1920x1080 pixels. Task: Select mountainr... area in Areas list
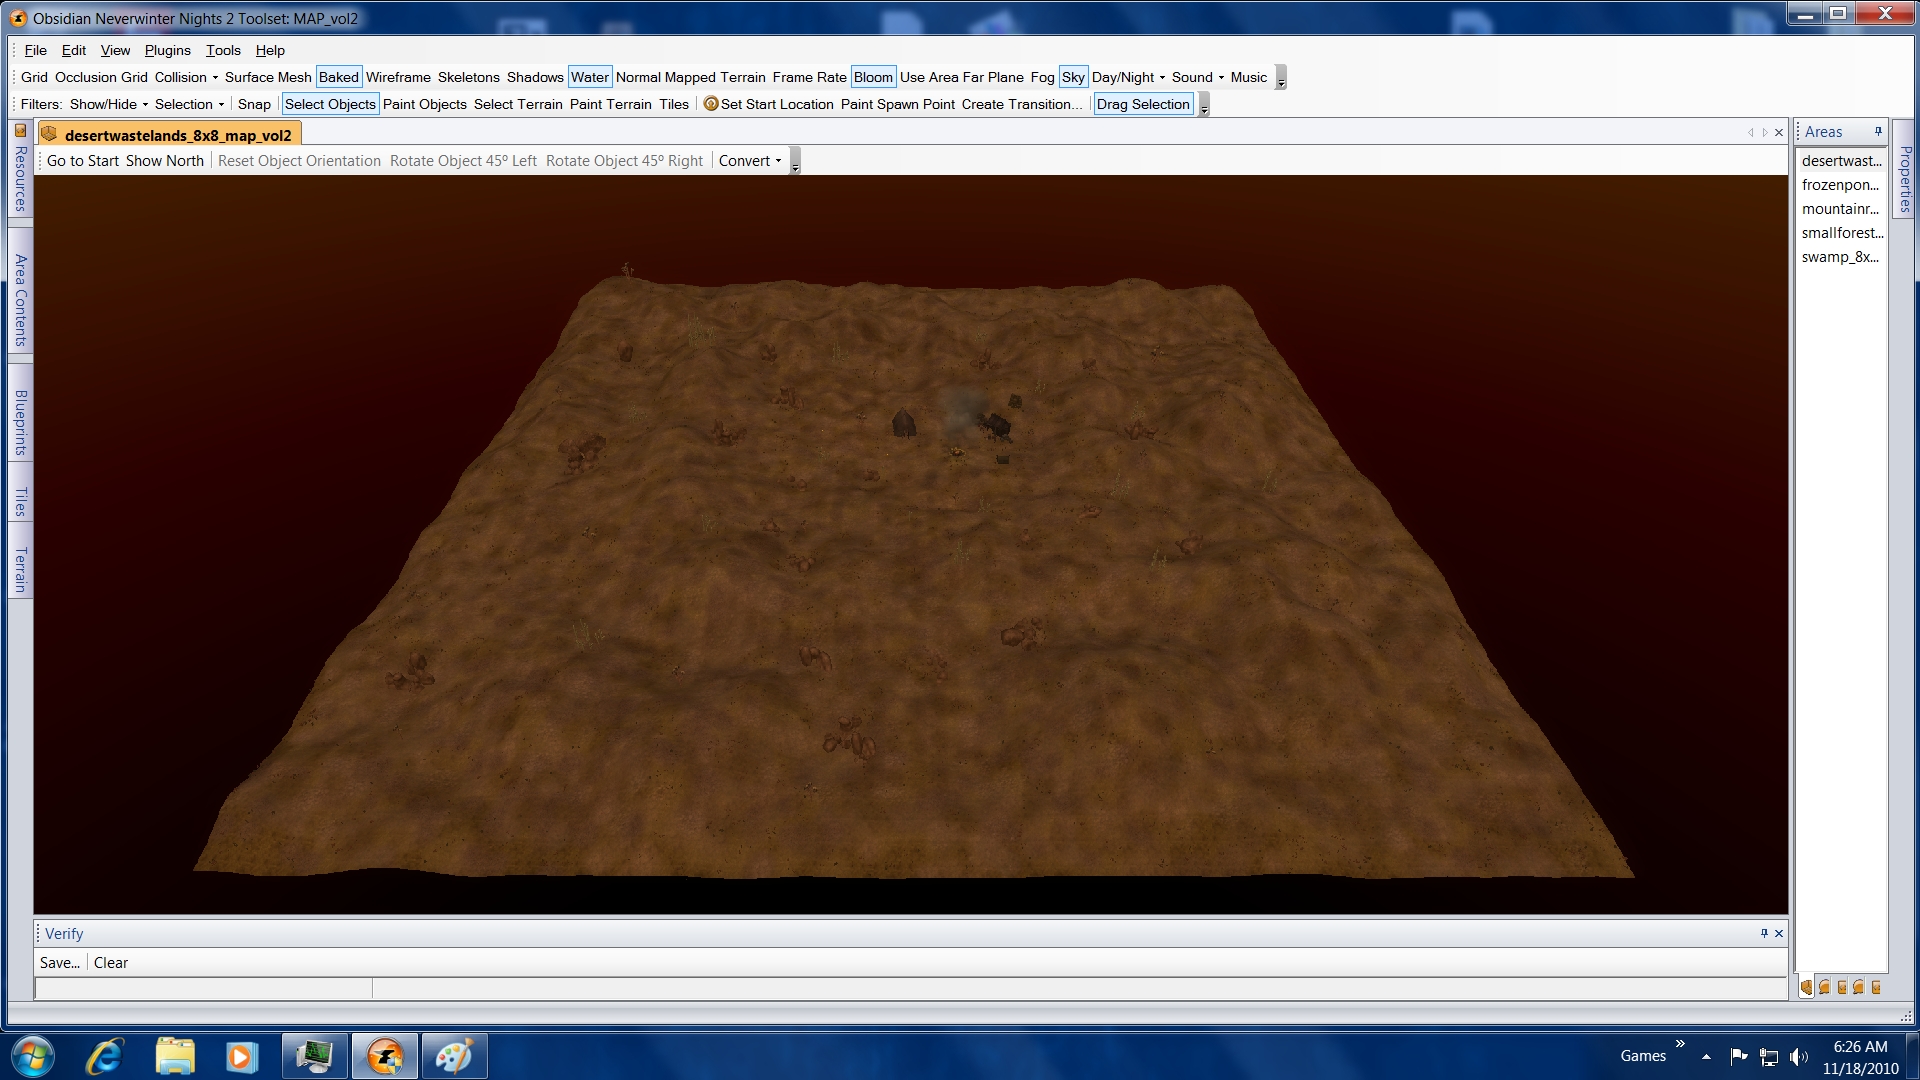tap(1840, 209)
